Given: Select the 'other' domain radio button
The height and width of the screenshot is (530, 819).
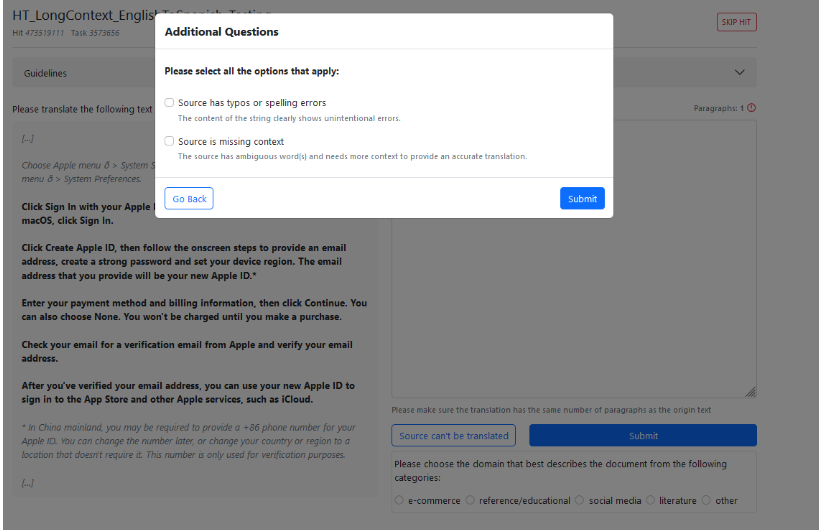Looking at the screenshot, I should (707, 500).
